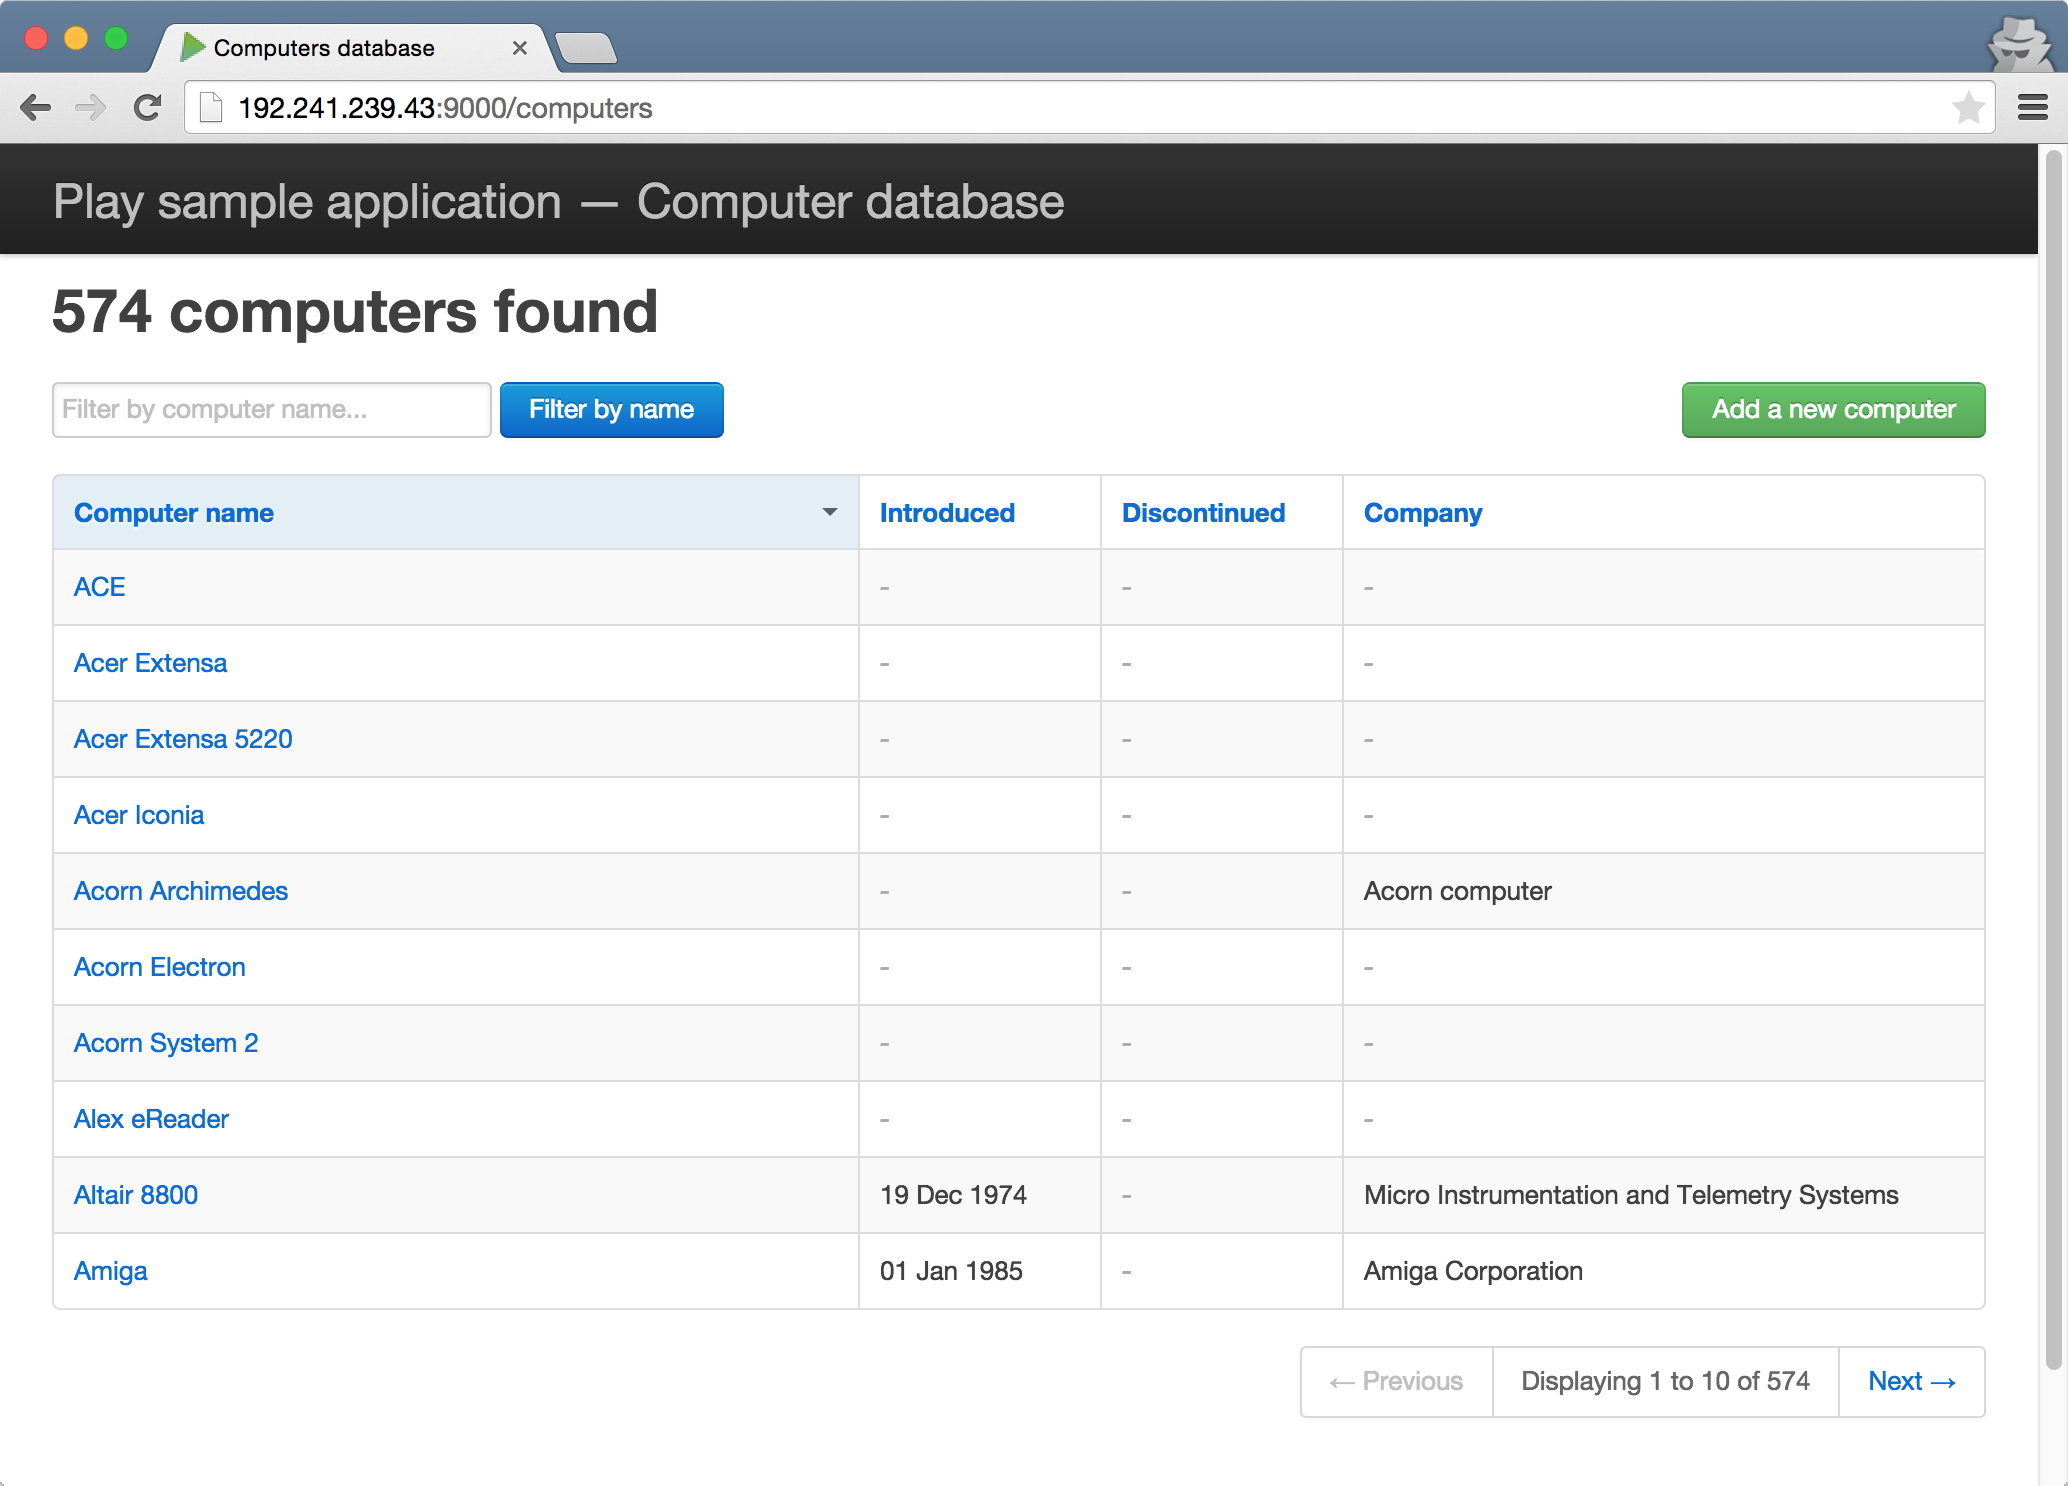Viewport: 2068px width, 1486px height.
Task: Bookmark this page with the star icon
Action: tap(1968, 108)
